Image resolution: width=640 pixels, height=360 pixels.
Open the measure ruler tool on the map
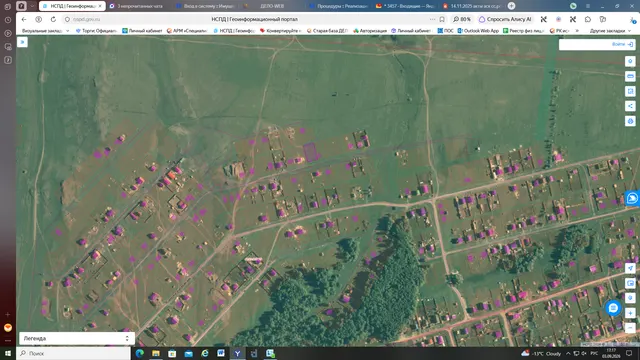630,76
